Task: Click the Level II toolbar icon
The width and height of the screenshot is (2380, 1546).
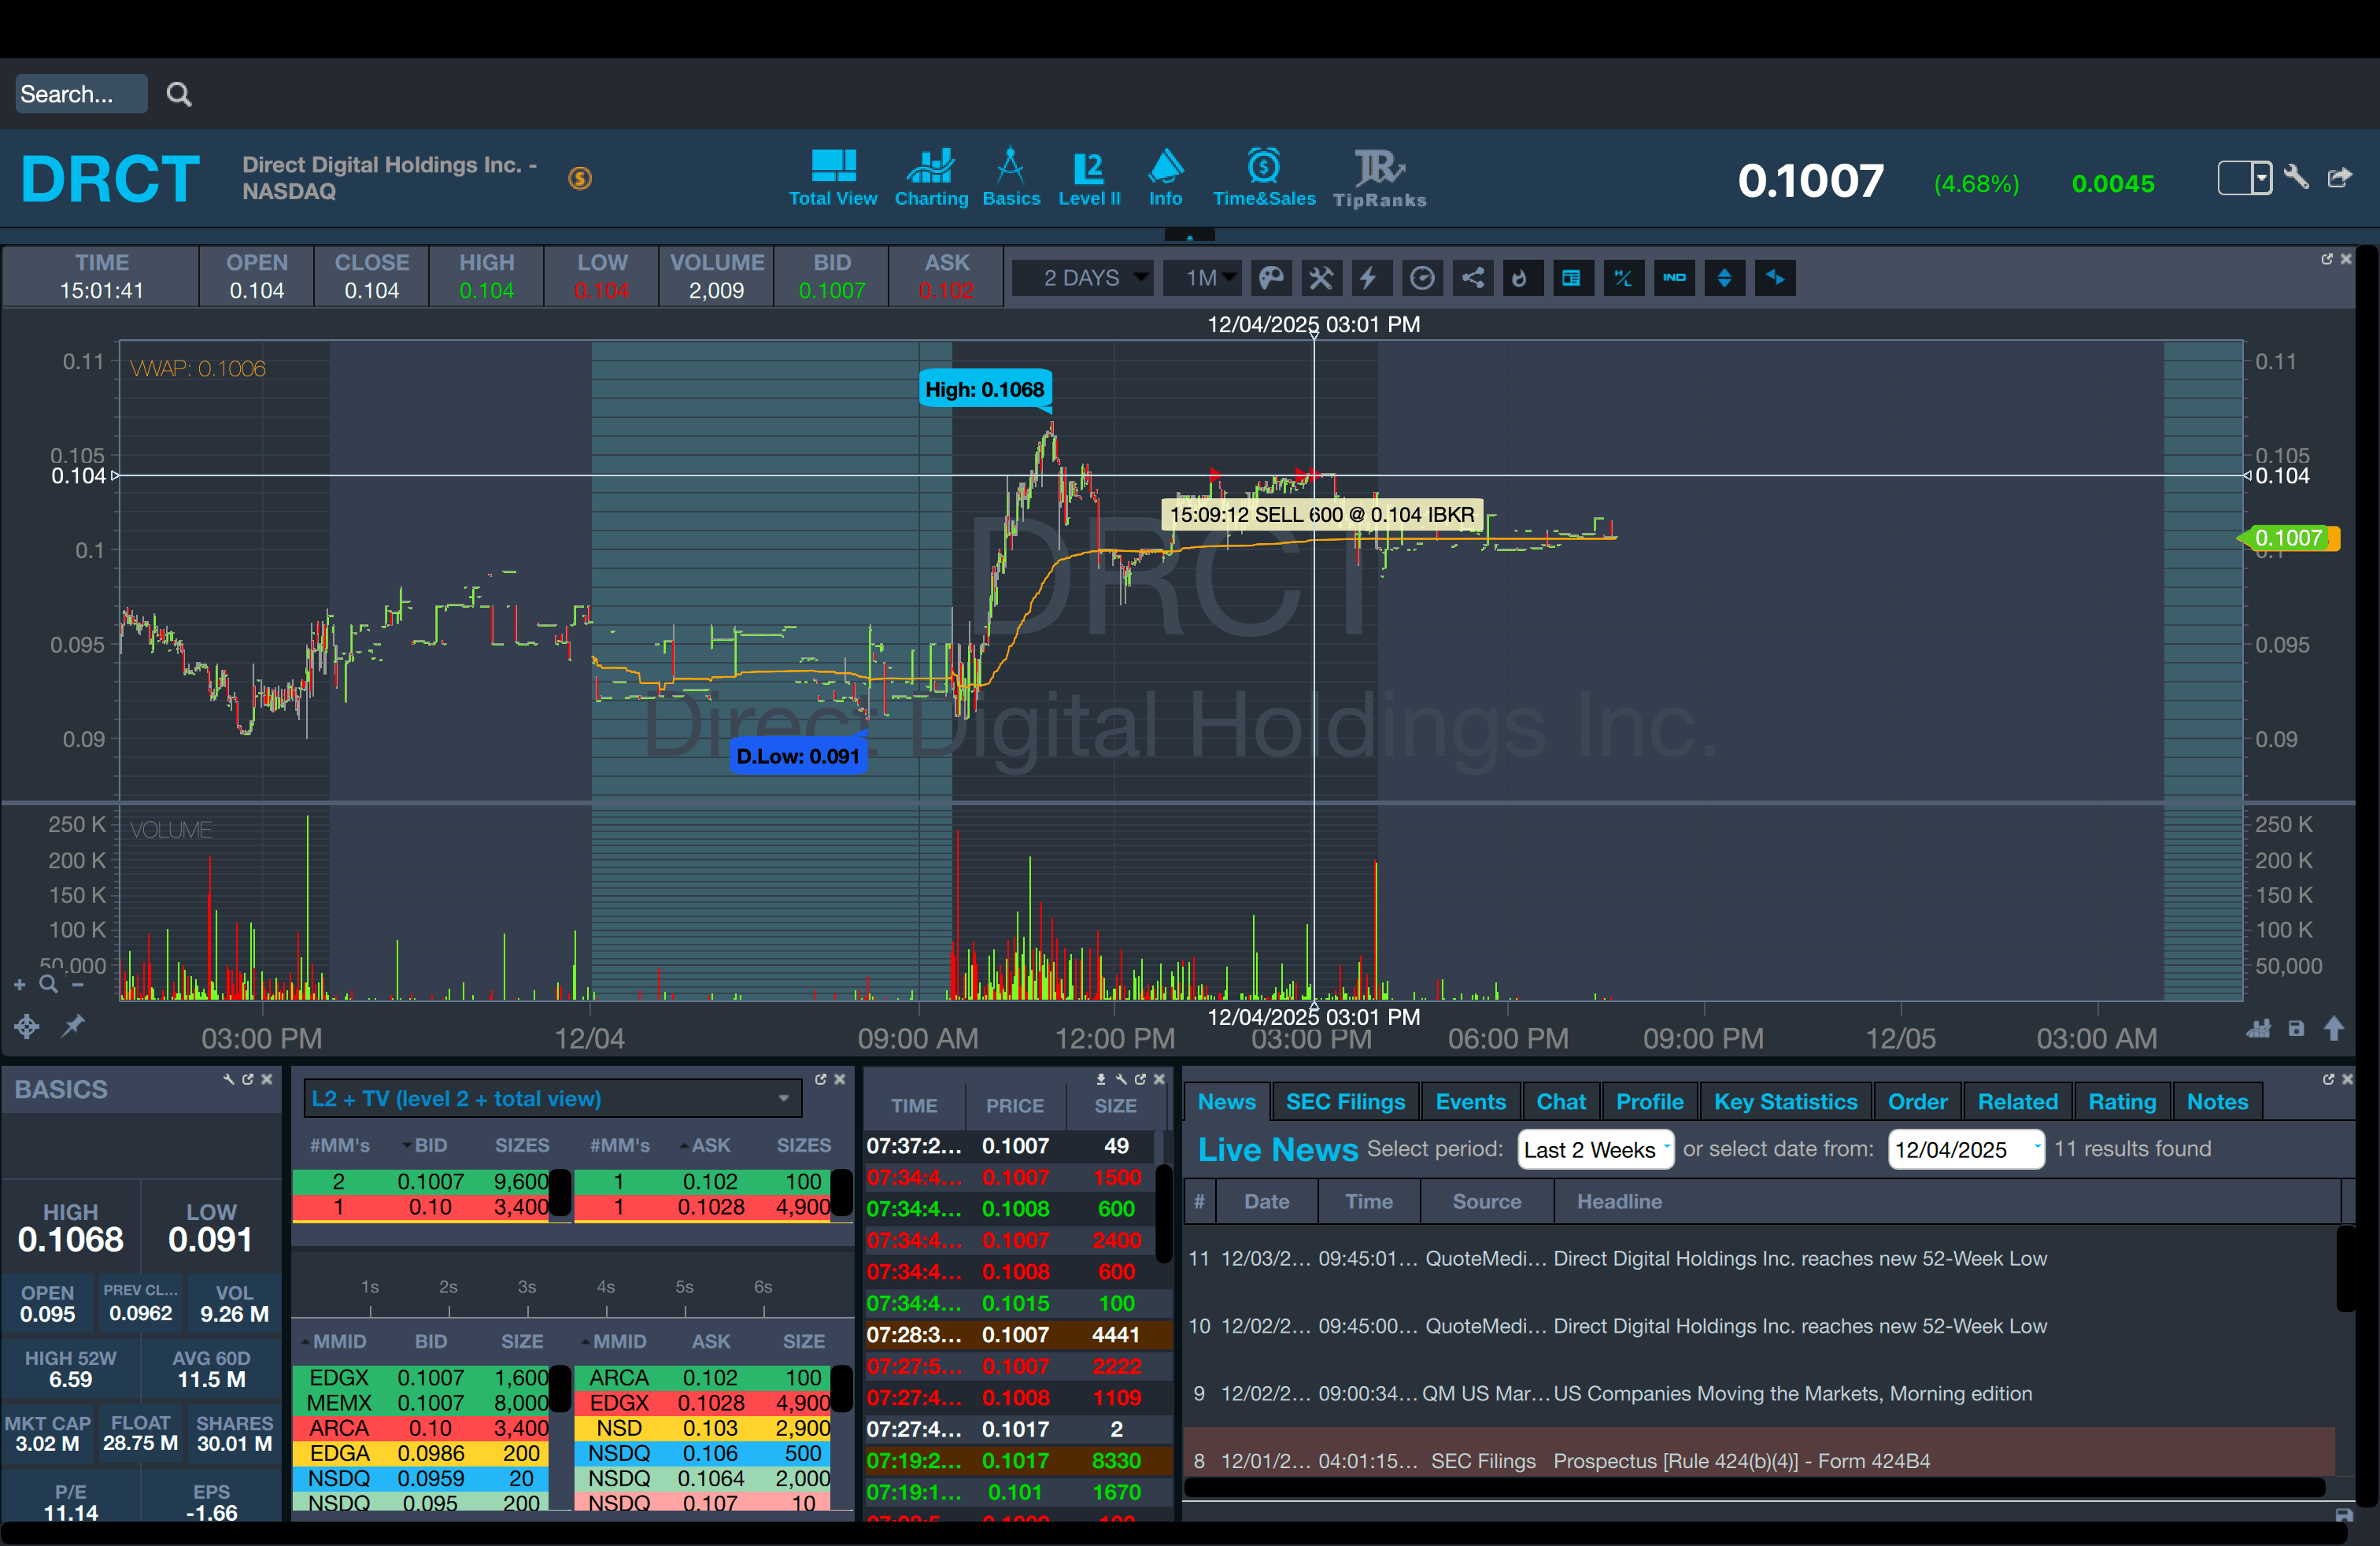Action: (1088, 178)
